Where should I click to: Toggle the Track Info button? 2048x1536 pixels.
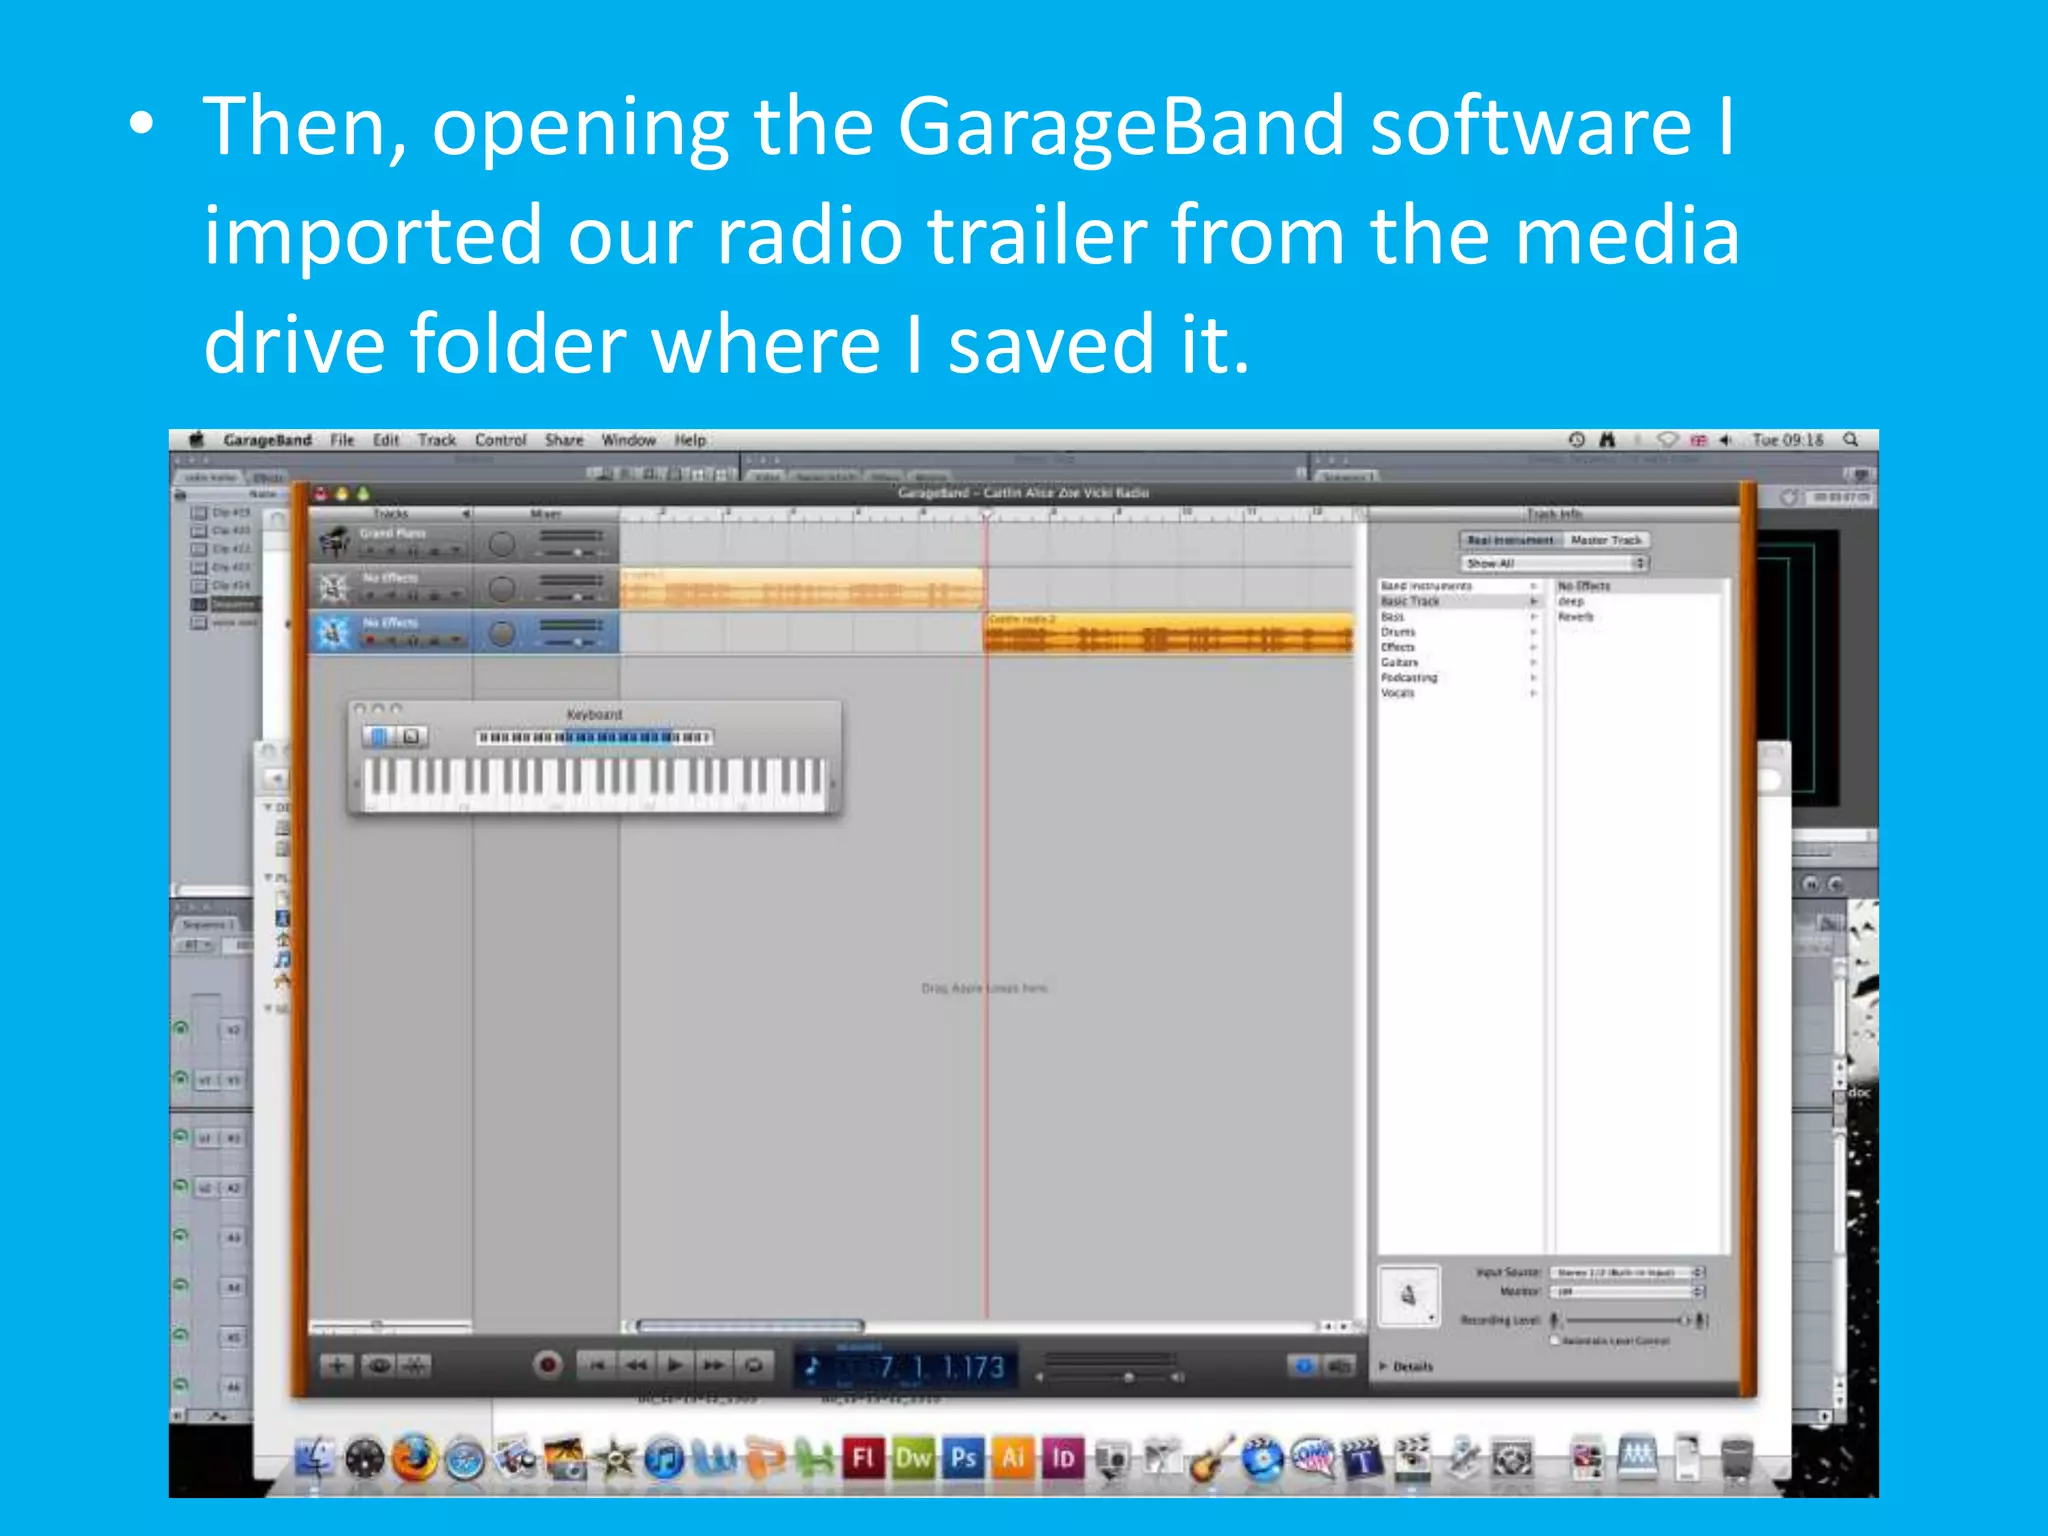click(x=1304, y=1366)
